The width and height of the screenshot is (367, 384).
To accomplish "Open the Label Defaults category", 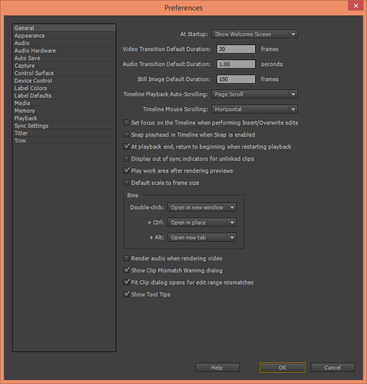I will coord(64,96).
